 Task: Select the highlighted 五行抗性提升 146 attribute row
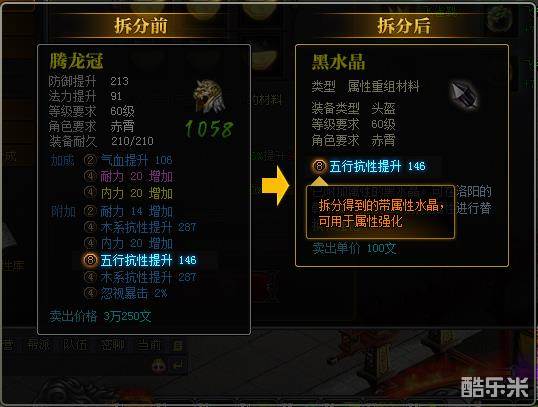click(x=144, y=260)
